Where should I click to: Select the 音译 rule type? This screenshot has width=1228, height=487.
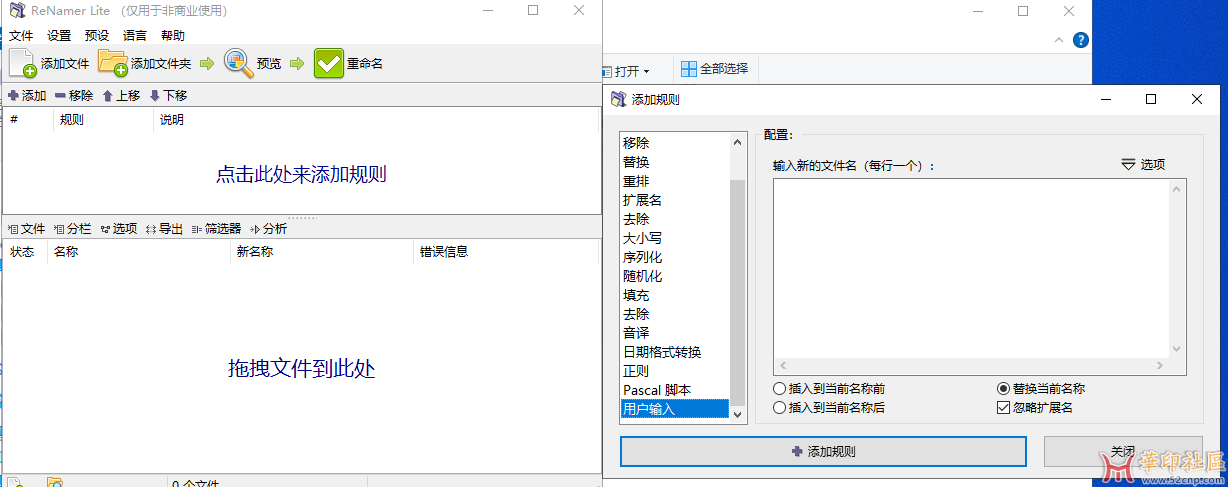pyautogui.click(x=675, y=333)
